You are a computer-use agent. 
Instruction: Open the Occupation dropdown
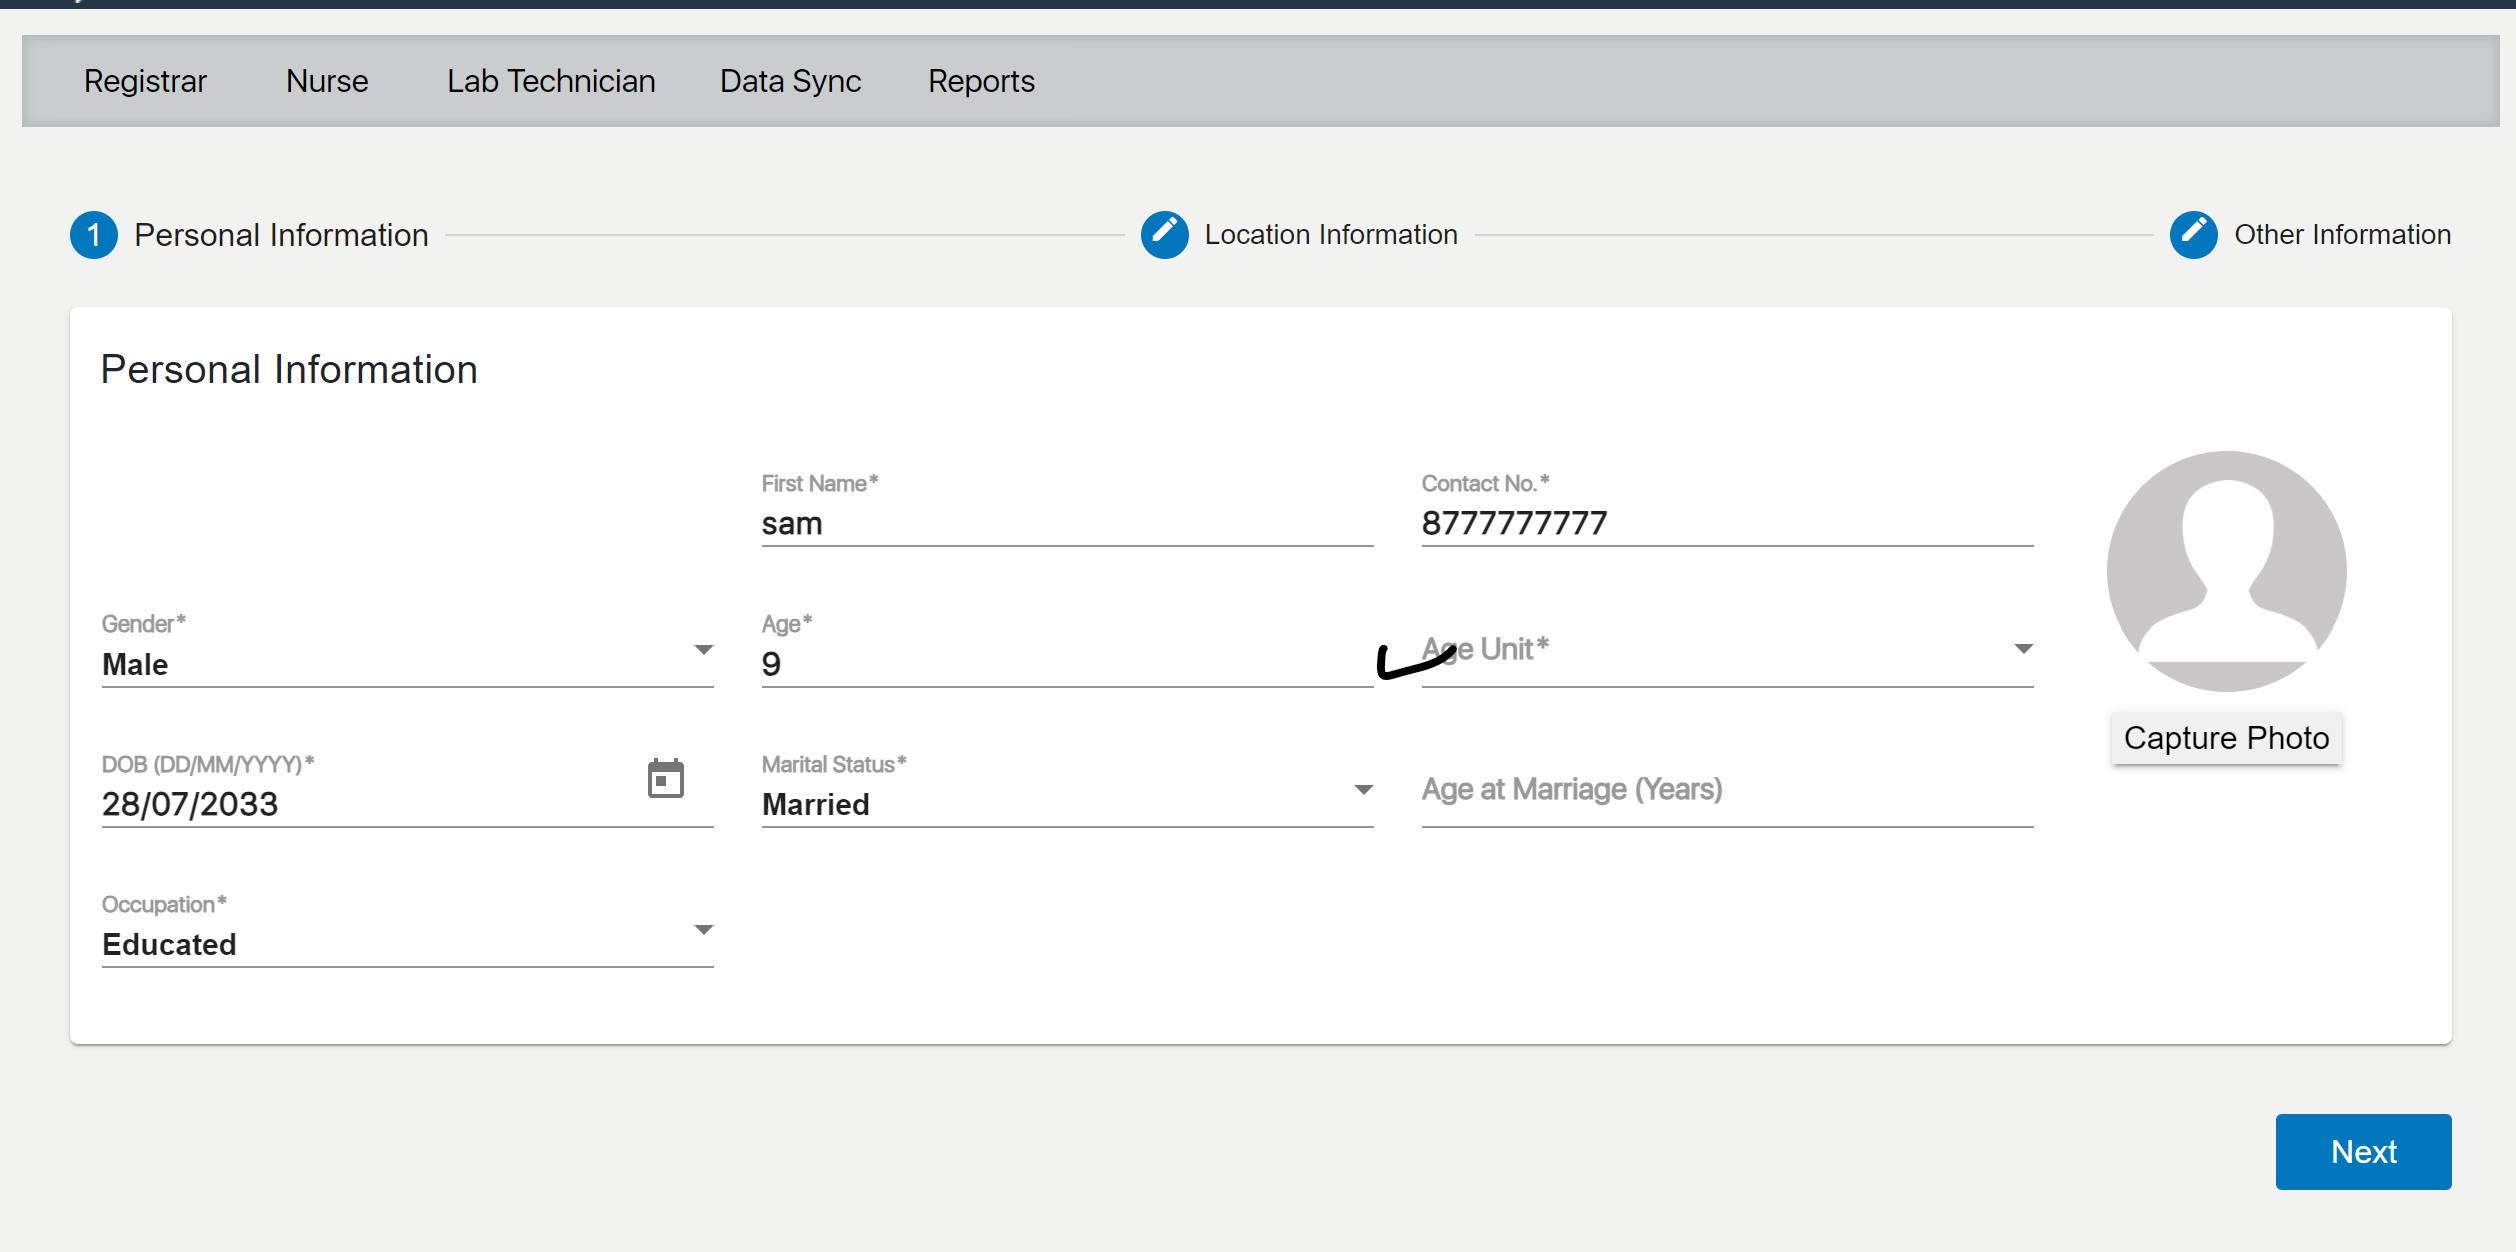pos(406,944)
